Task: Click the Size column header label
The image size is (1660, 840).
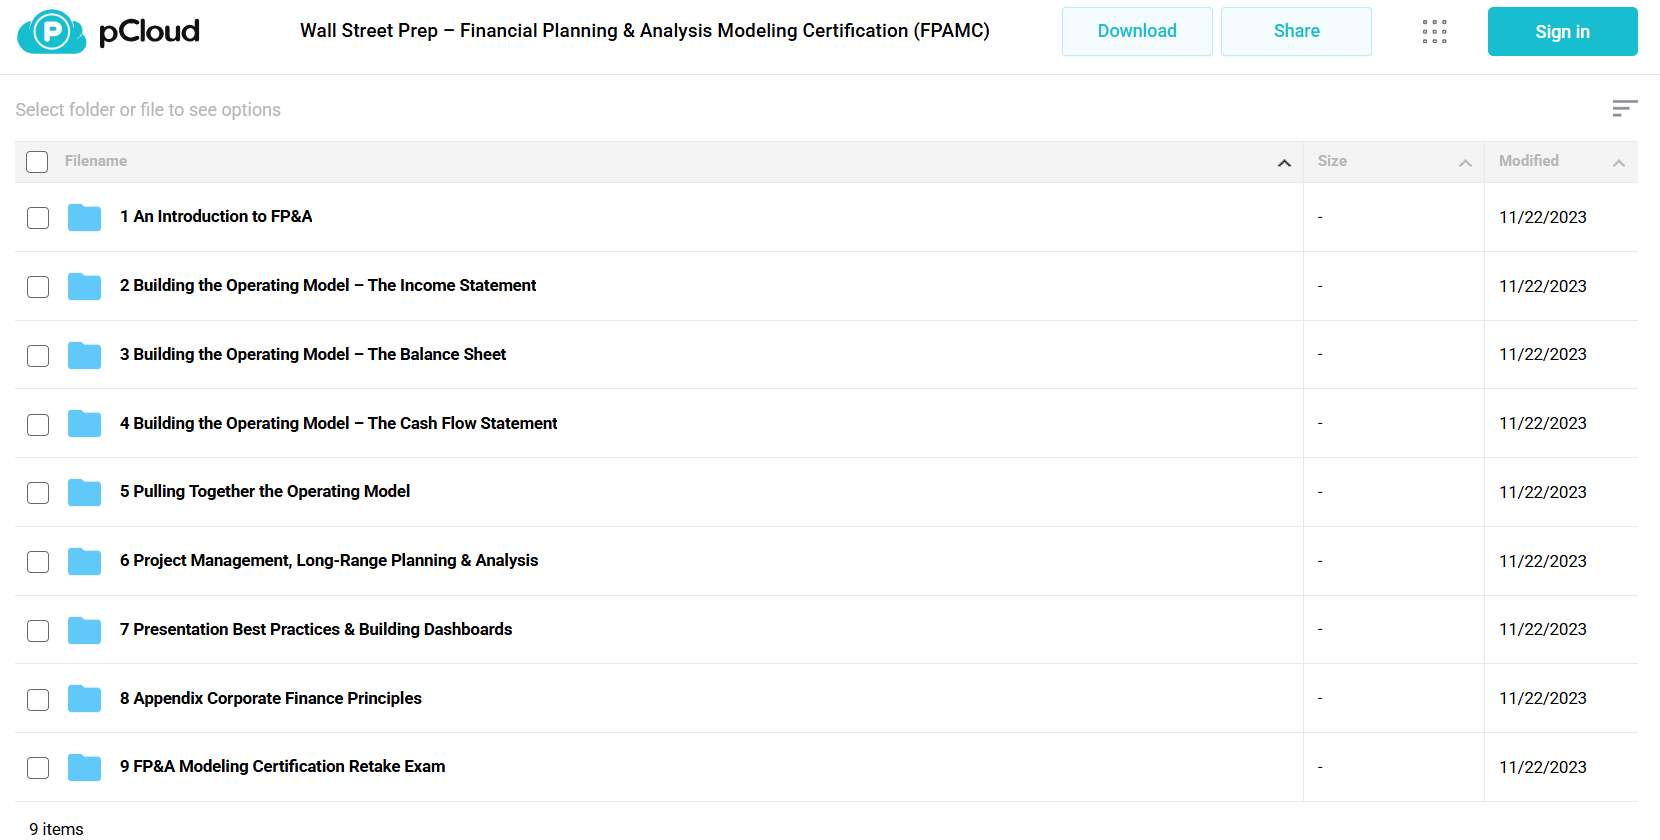Action: pos(1332,161)
